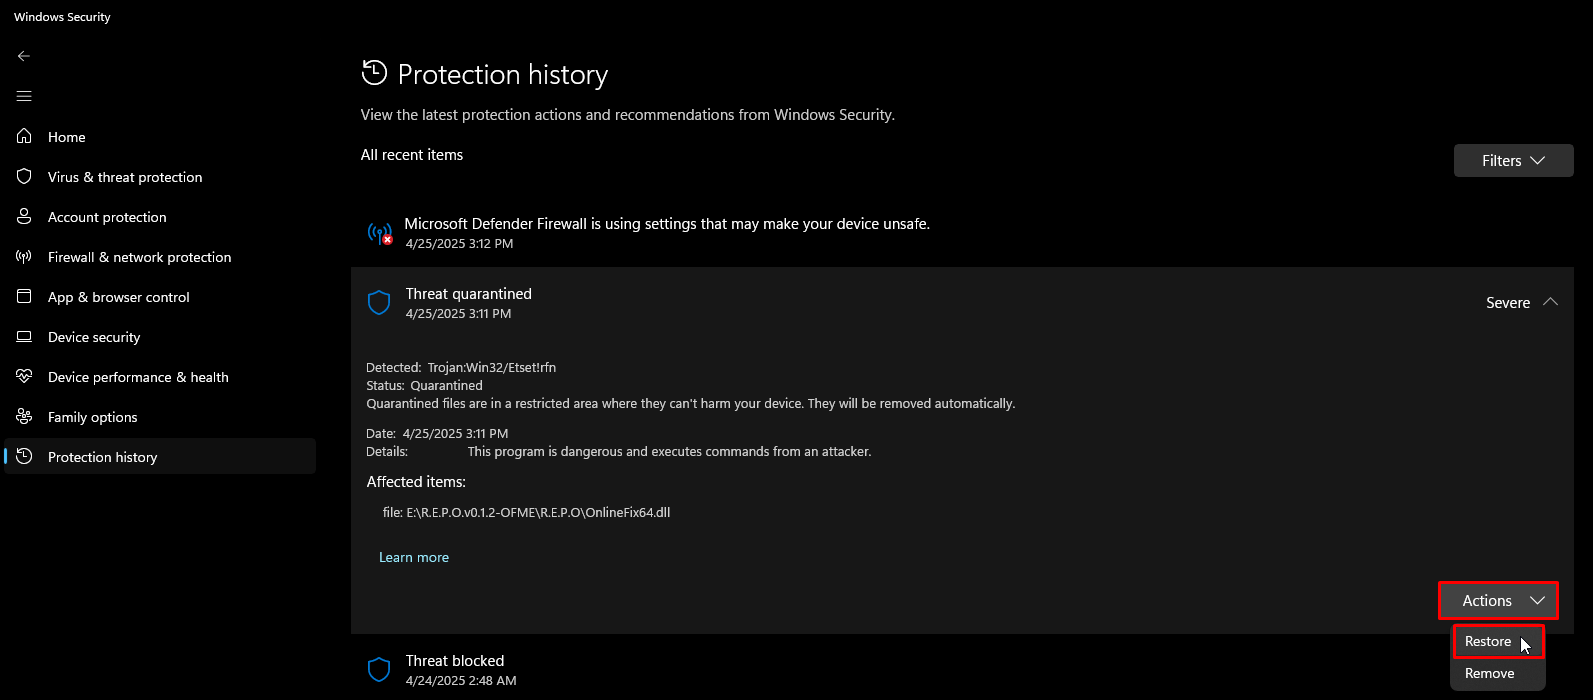Click the Threat quarantined shield icon

pyautogui.click(x=379, y=303)
